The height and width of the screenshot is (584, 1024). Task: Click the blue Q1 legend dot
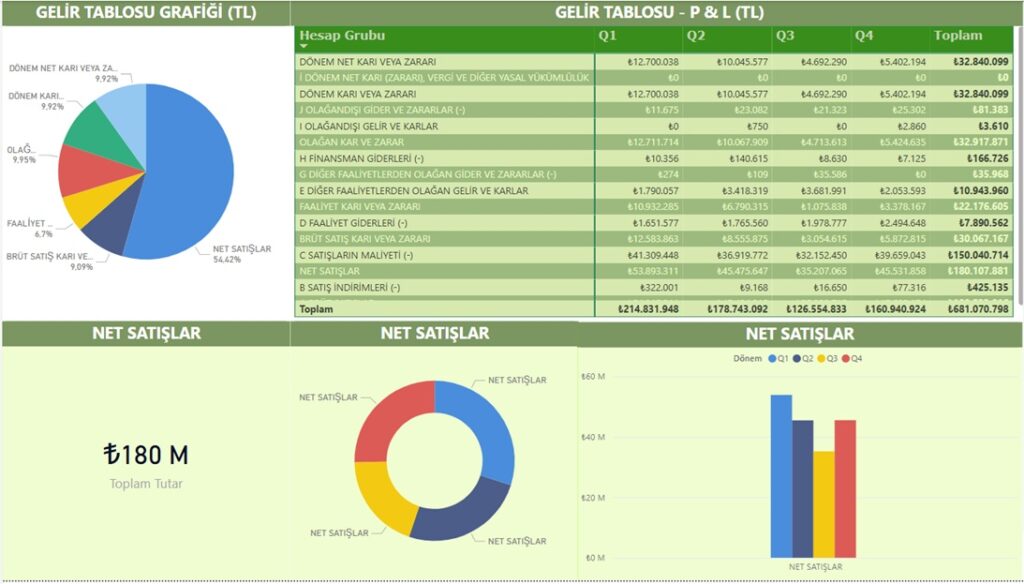pyautogui.click(x=772, y=358)
